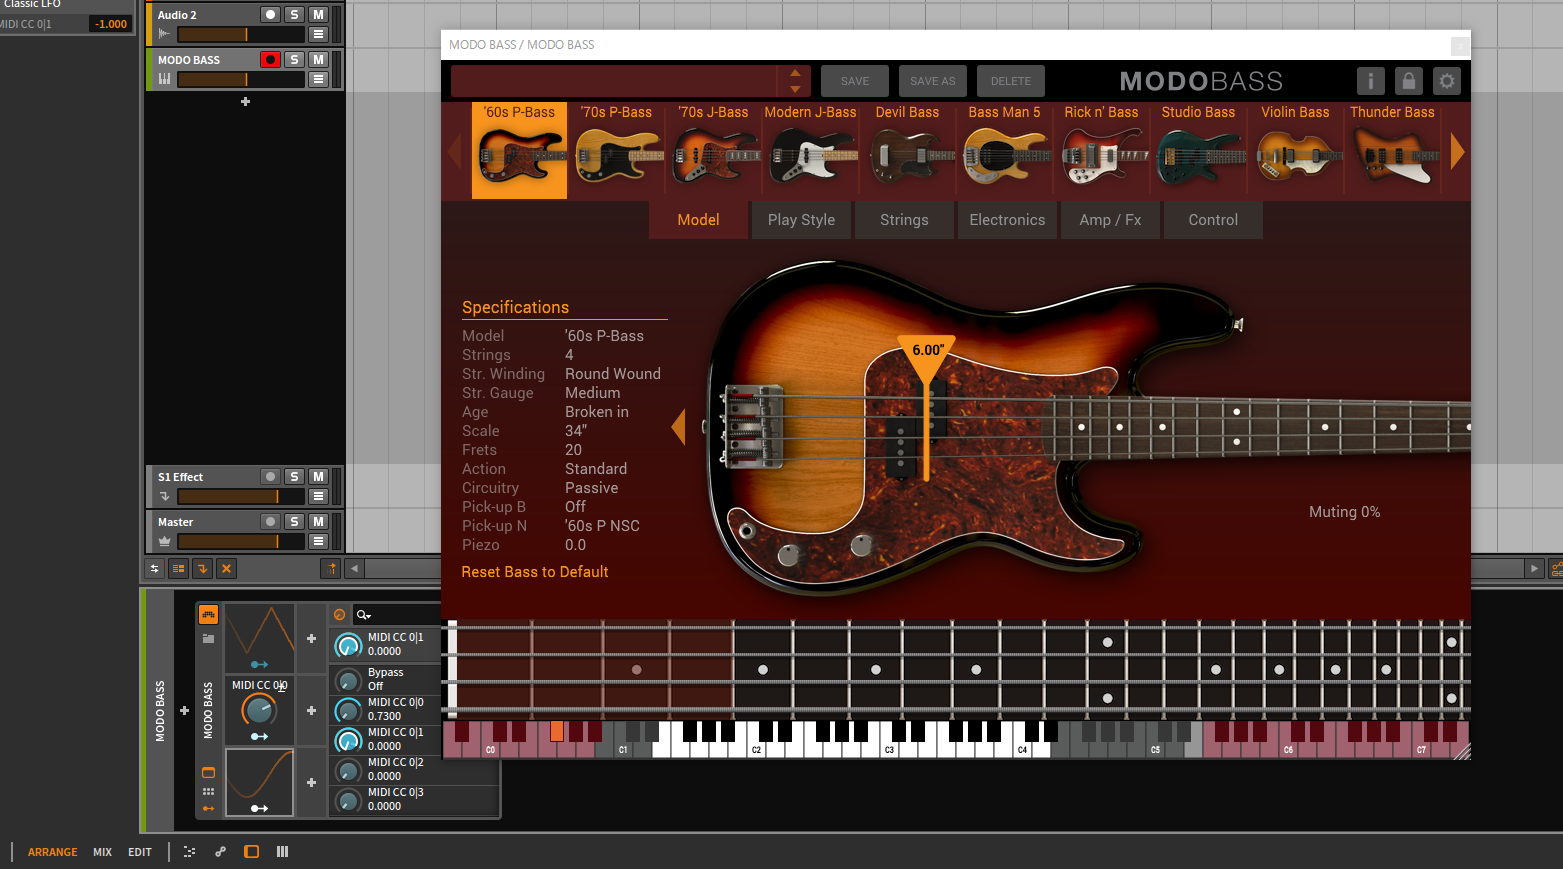This screenshot has height=869, width=1563.
Task: Adjust Audio 2 track volume fader
Action: (241, 34)
